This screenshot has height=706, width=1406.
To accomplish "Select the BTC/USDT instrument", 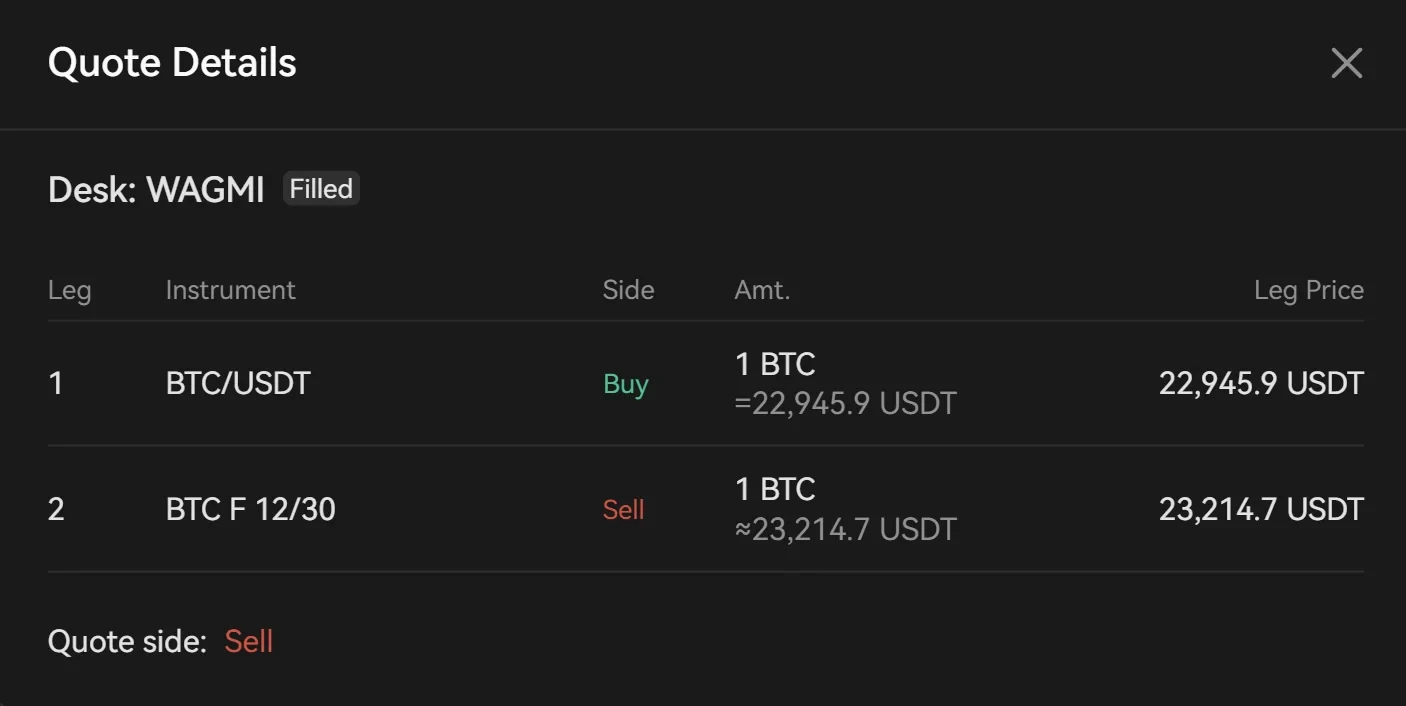I will (x=238, y=383).
